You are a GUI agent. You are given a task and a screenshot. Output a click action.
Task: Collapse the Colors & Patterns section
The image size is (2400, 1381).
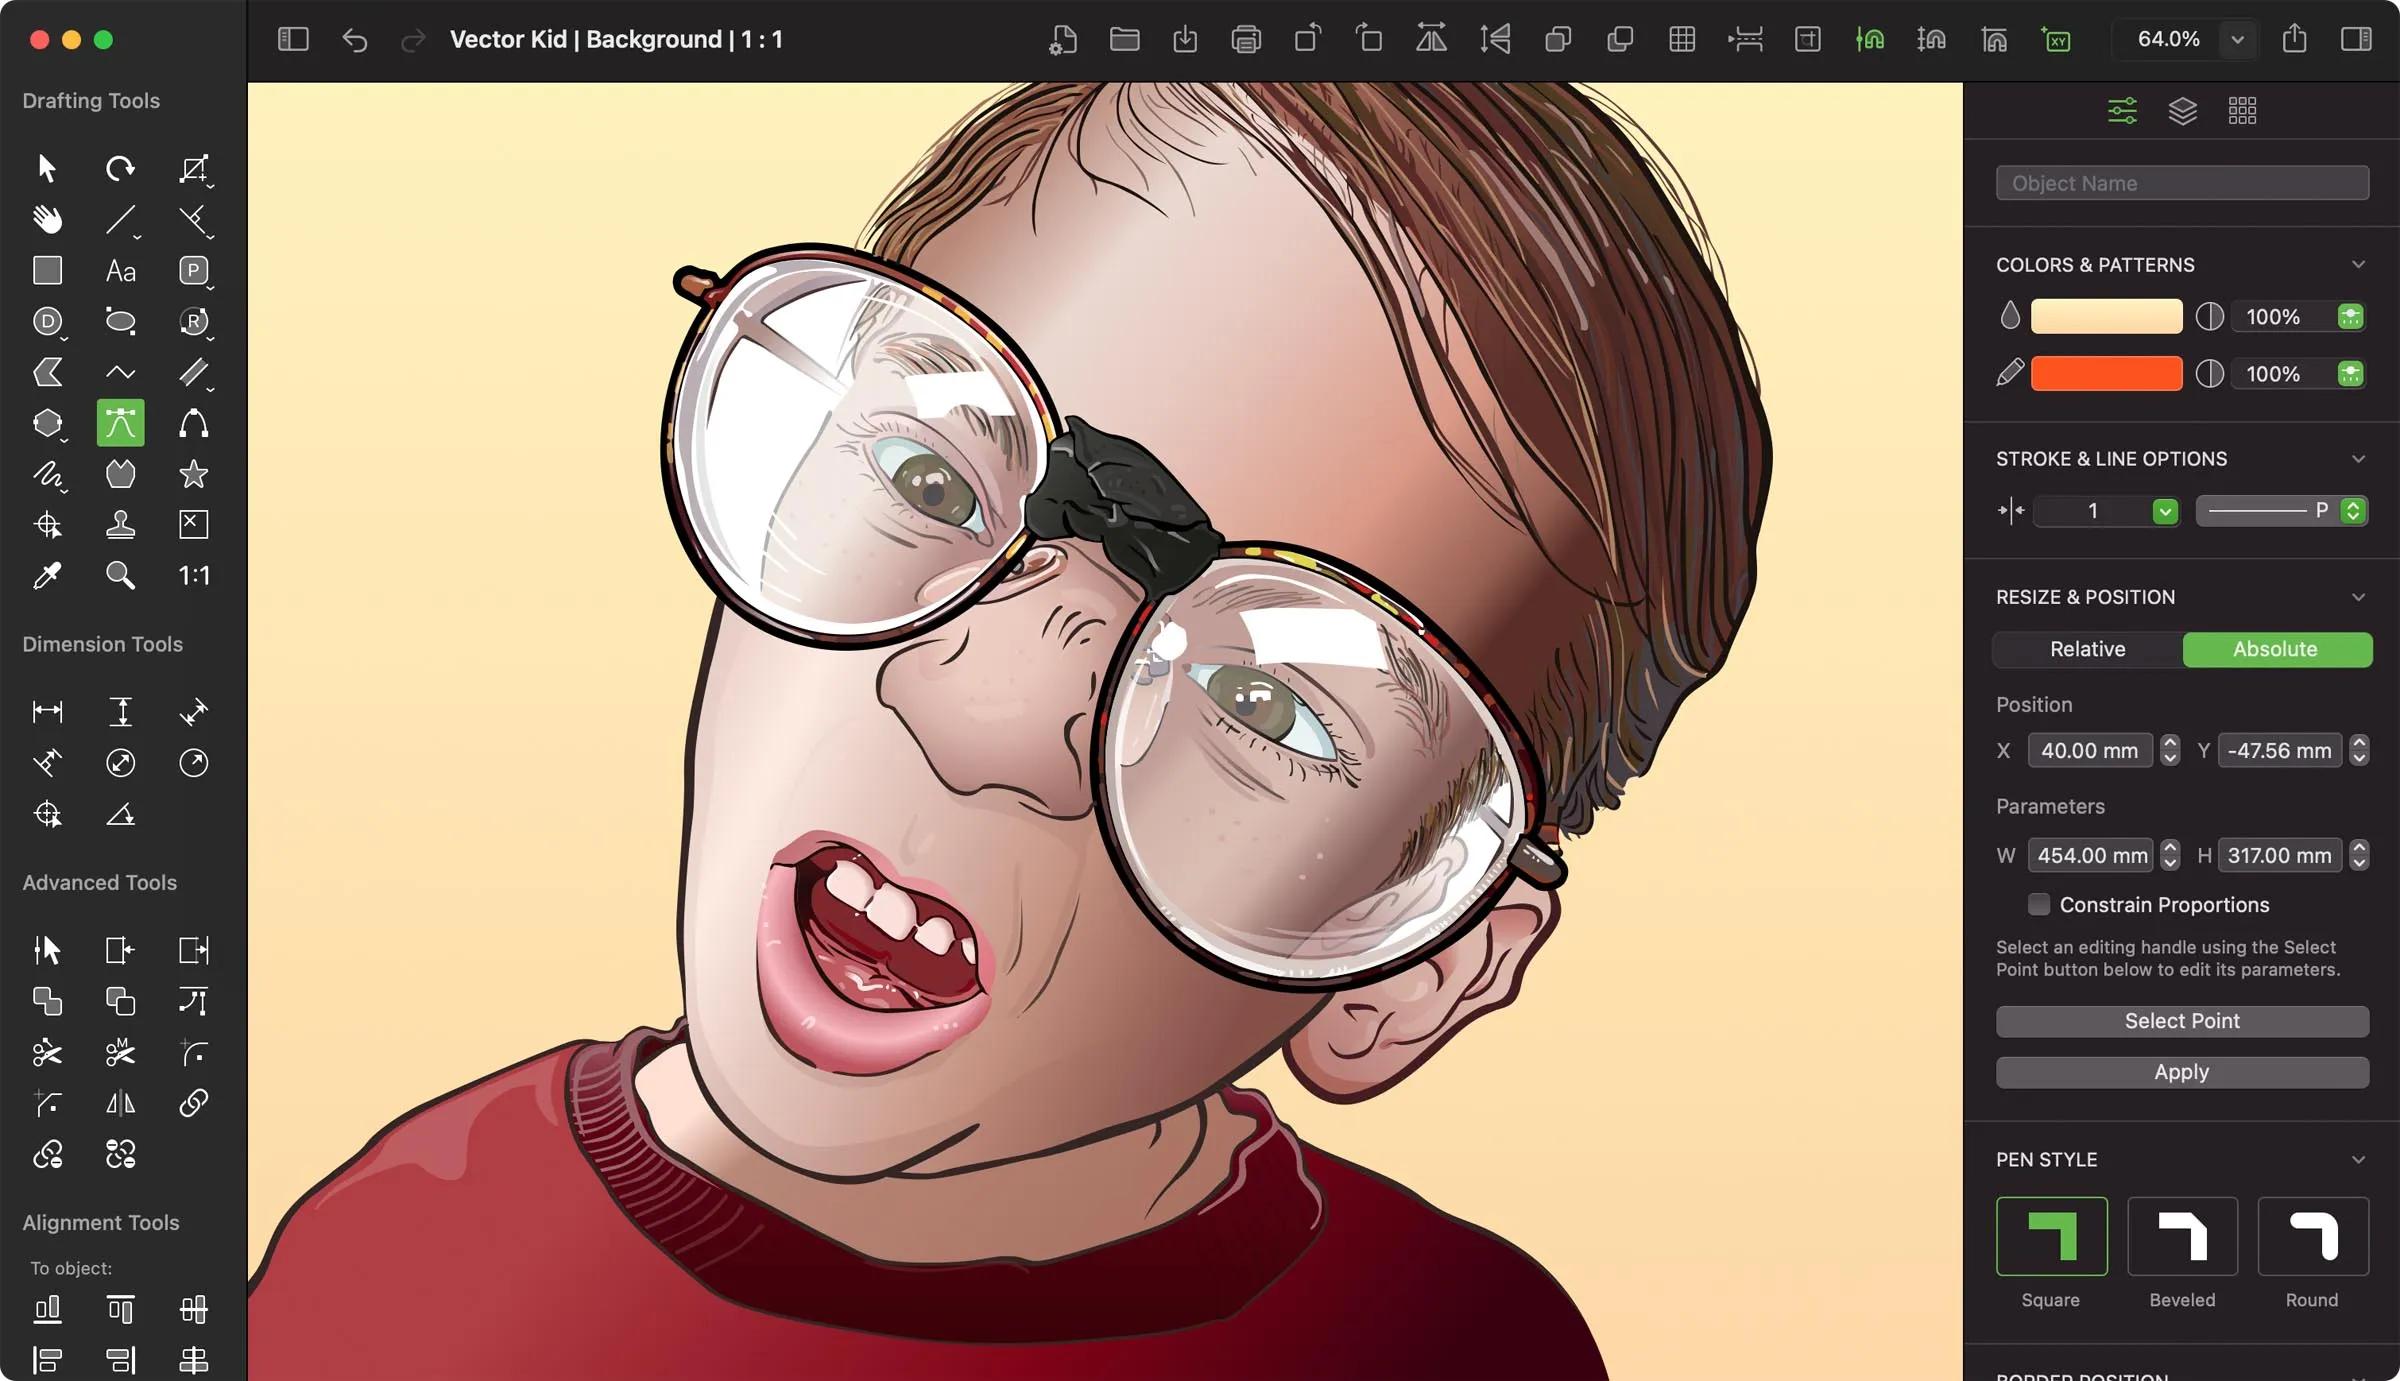(x=2360, y=263)
